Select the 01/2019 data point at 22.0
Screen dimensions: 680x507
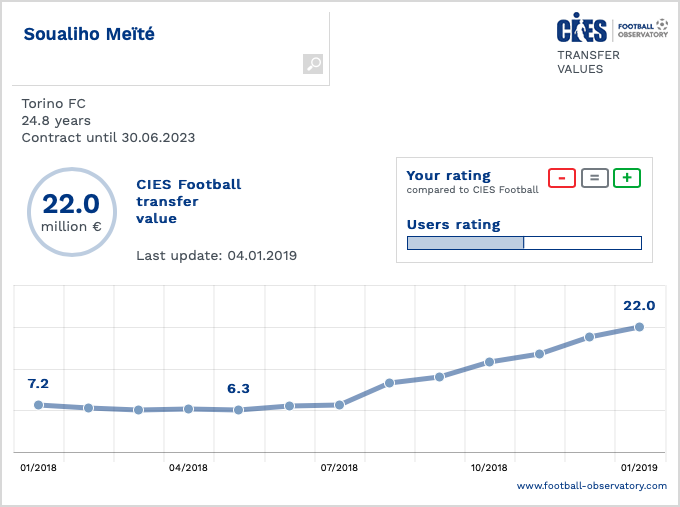639,327
